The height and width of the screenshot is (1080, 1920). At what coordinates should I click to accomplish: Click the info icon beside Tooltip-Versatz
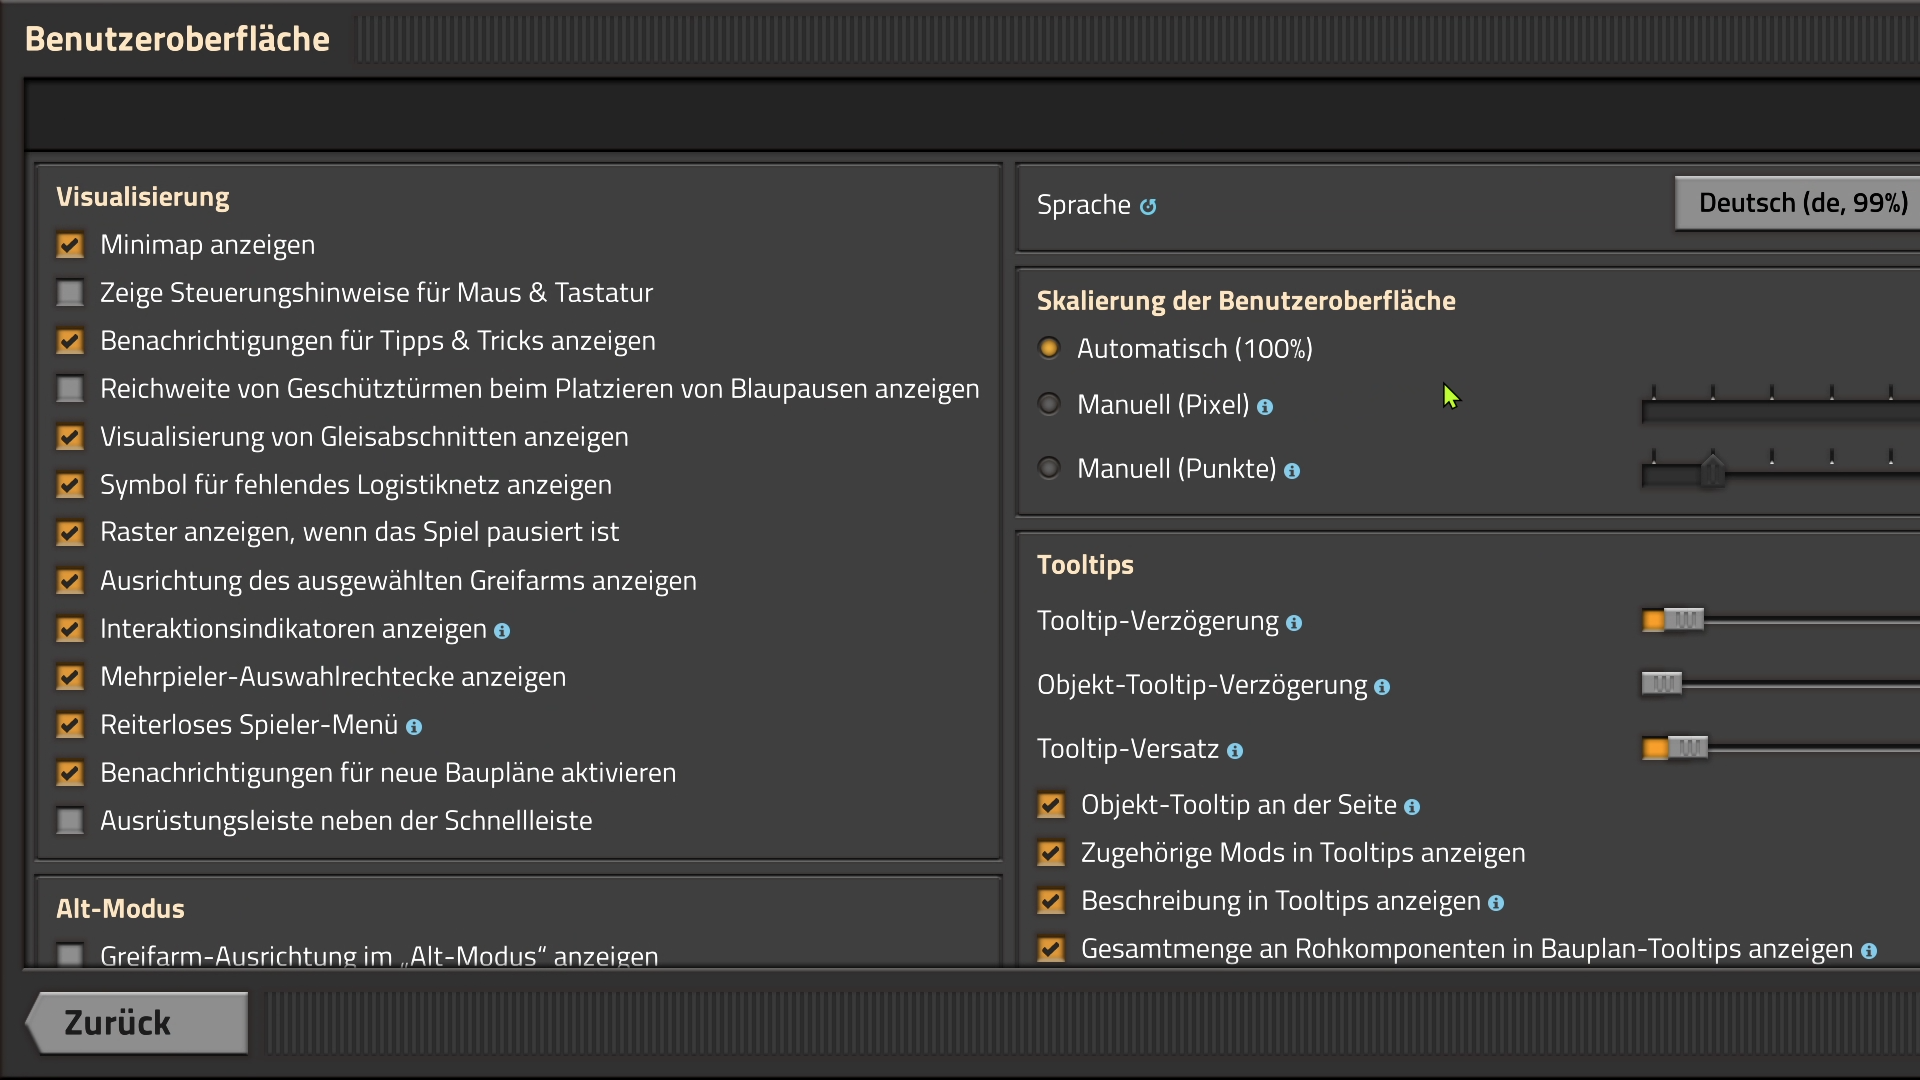pyautogui.click(x=1235, y=751)
